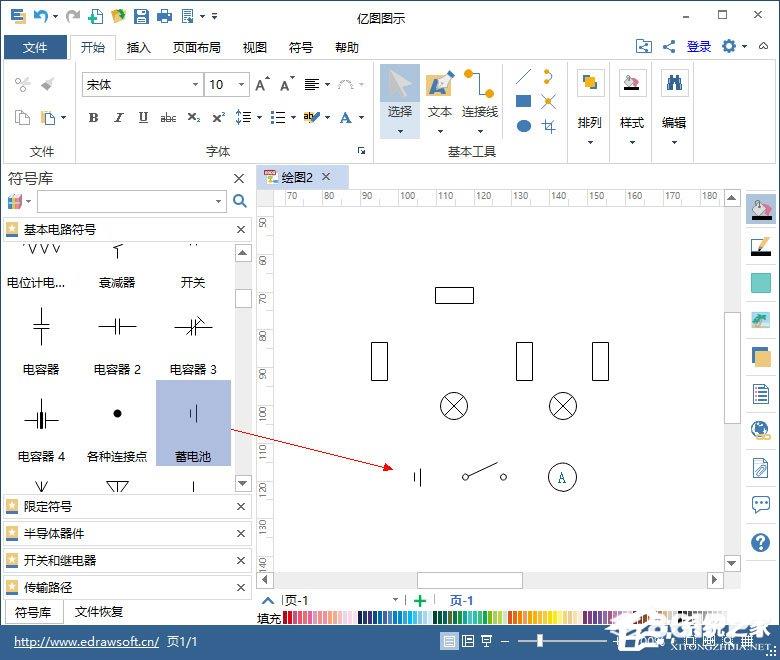
Task: Pick the Ellipse shape tool
Action: click(523, 126)
